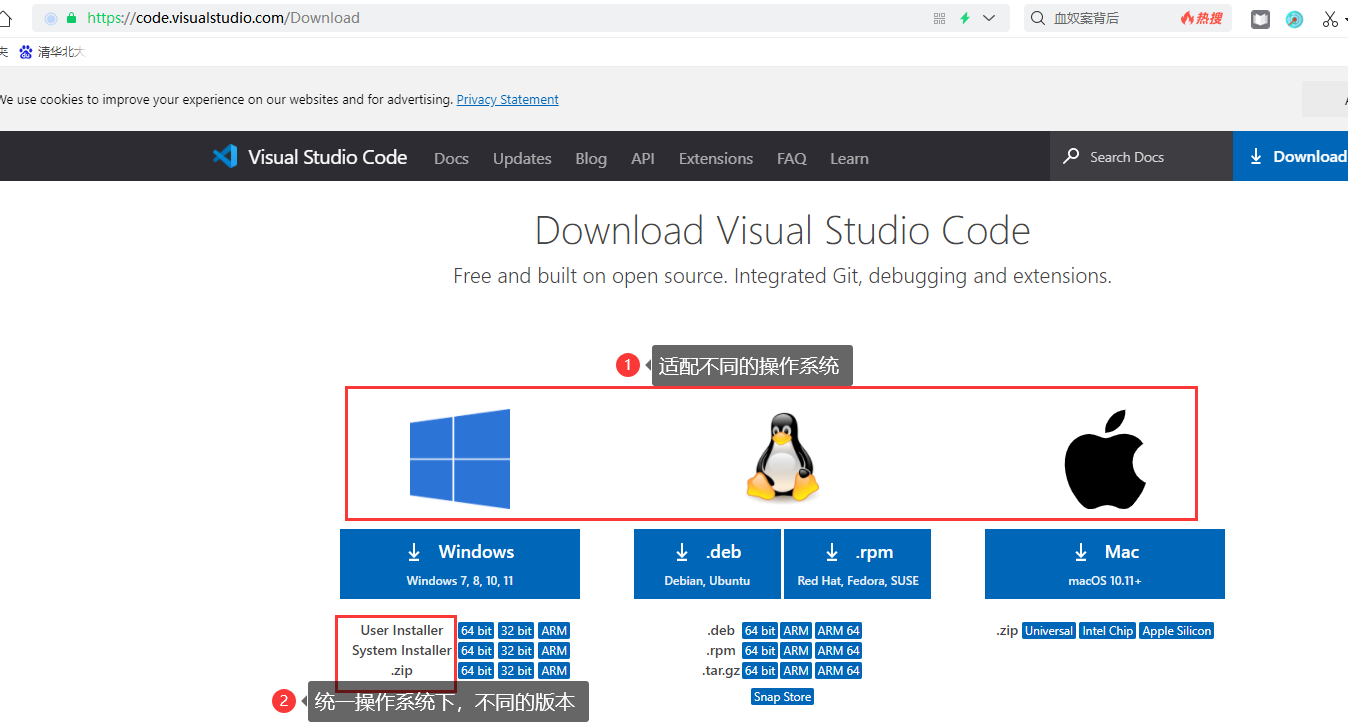
Task: Select System Installer 64 bit
Action: tap(476, 650)
